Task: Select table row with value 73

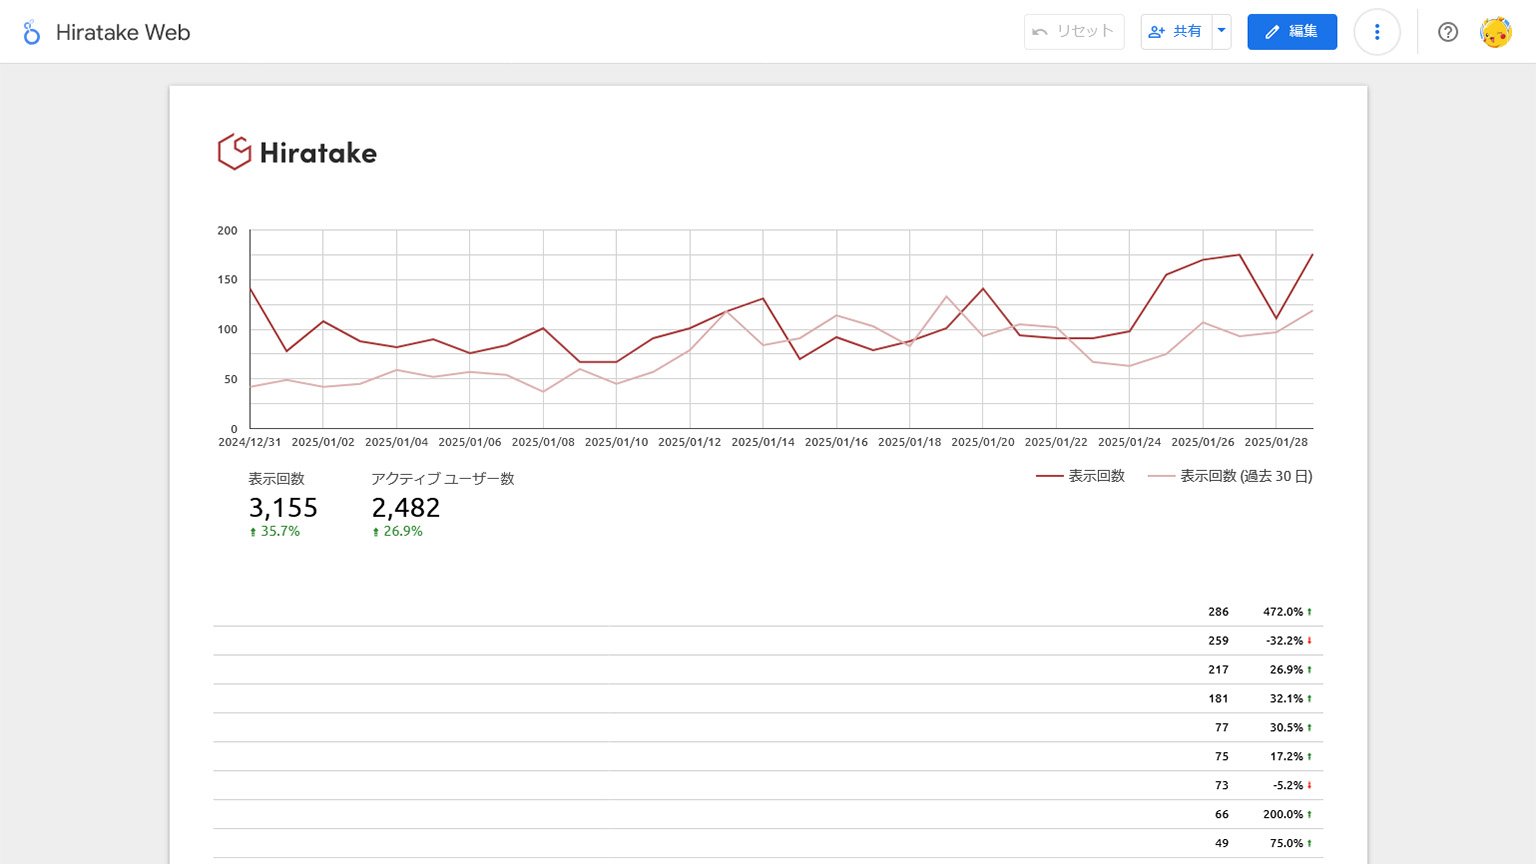Action: pos(768,786)
